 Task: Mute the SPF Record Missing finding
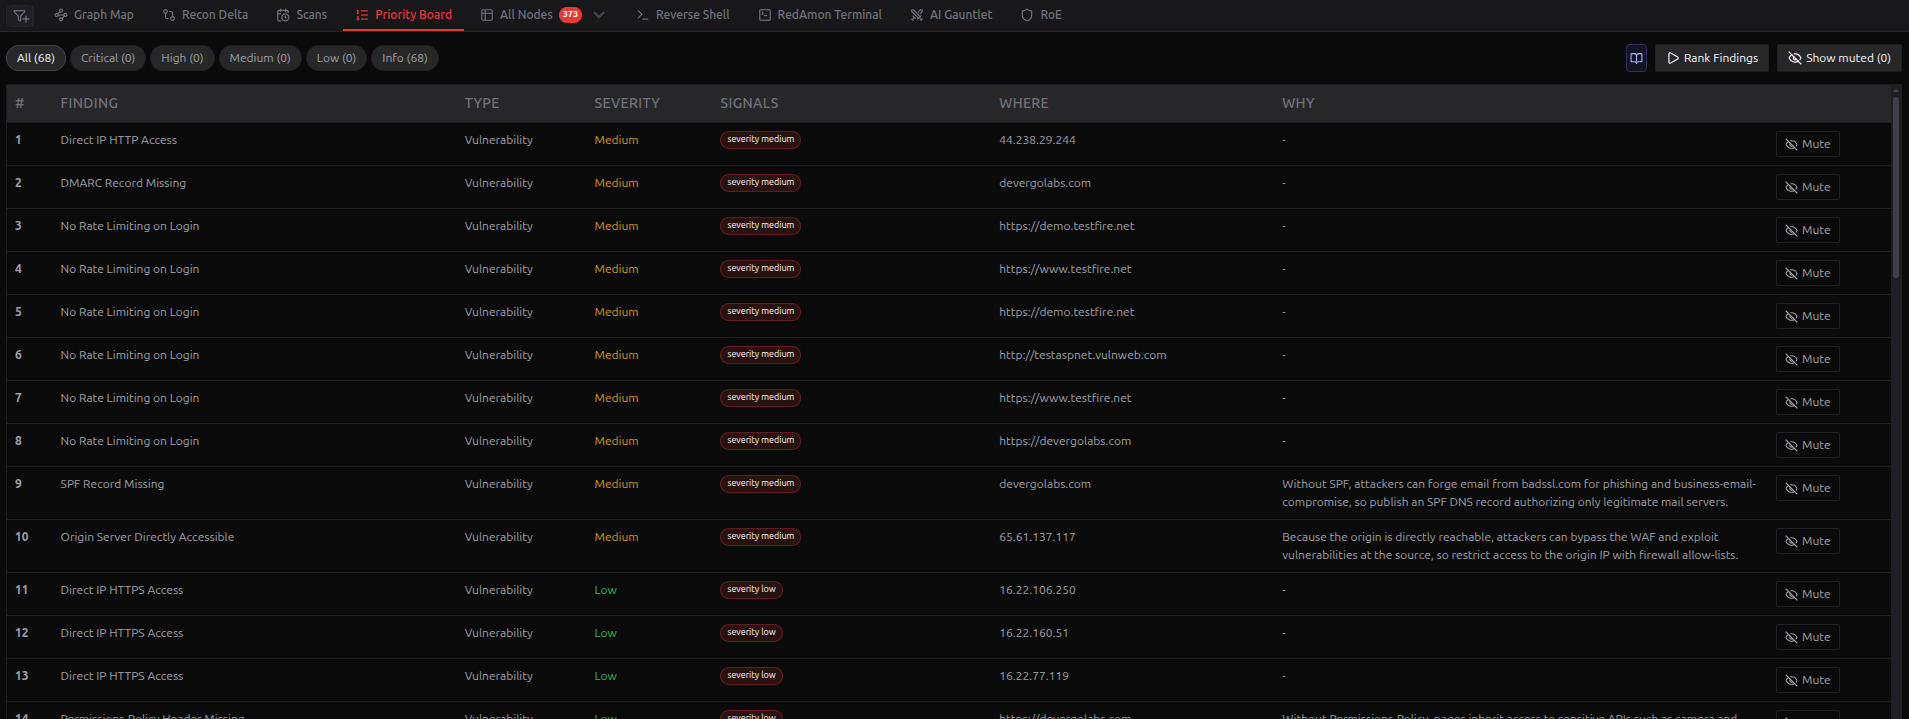click(1807, 488)
